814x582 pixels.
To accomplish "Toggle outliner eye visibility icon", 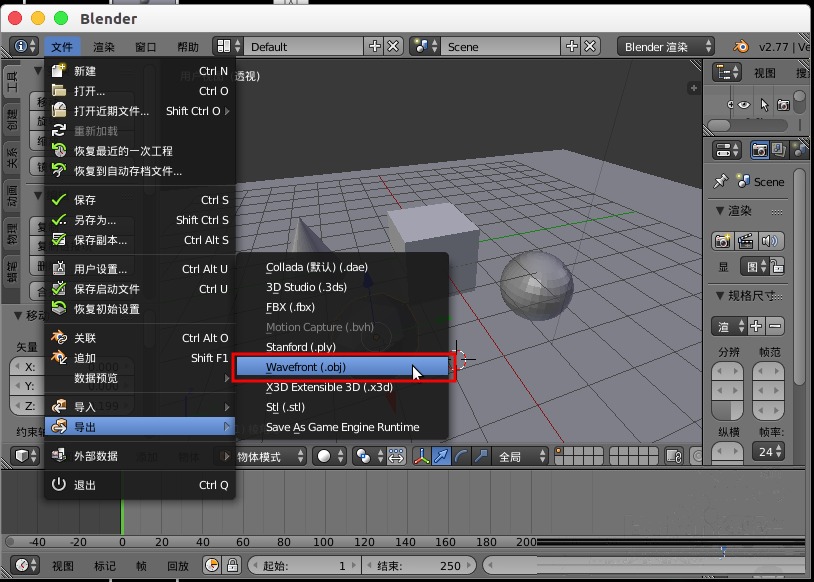I will (743, 105).
